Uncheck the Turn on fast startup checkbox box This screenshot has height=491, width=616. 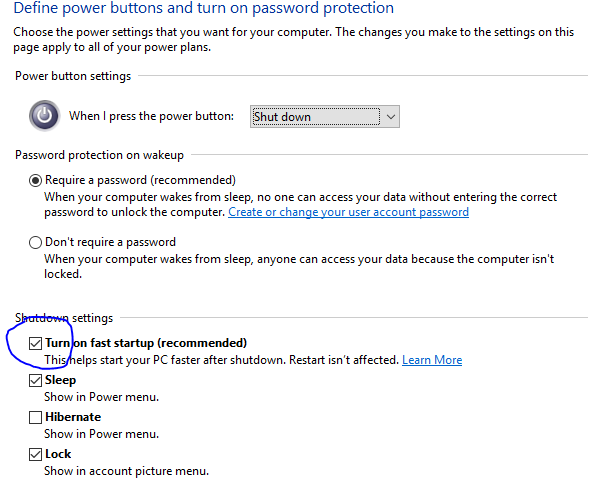pos(35,343)
